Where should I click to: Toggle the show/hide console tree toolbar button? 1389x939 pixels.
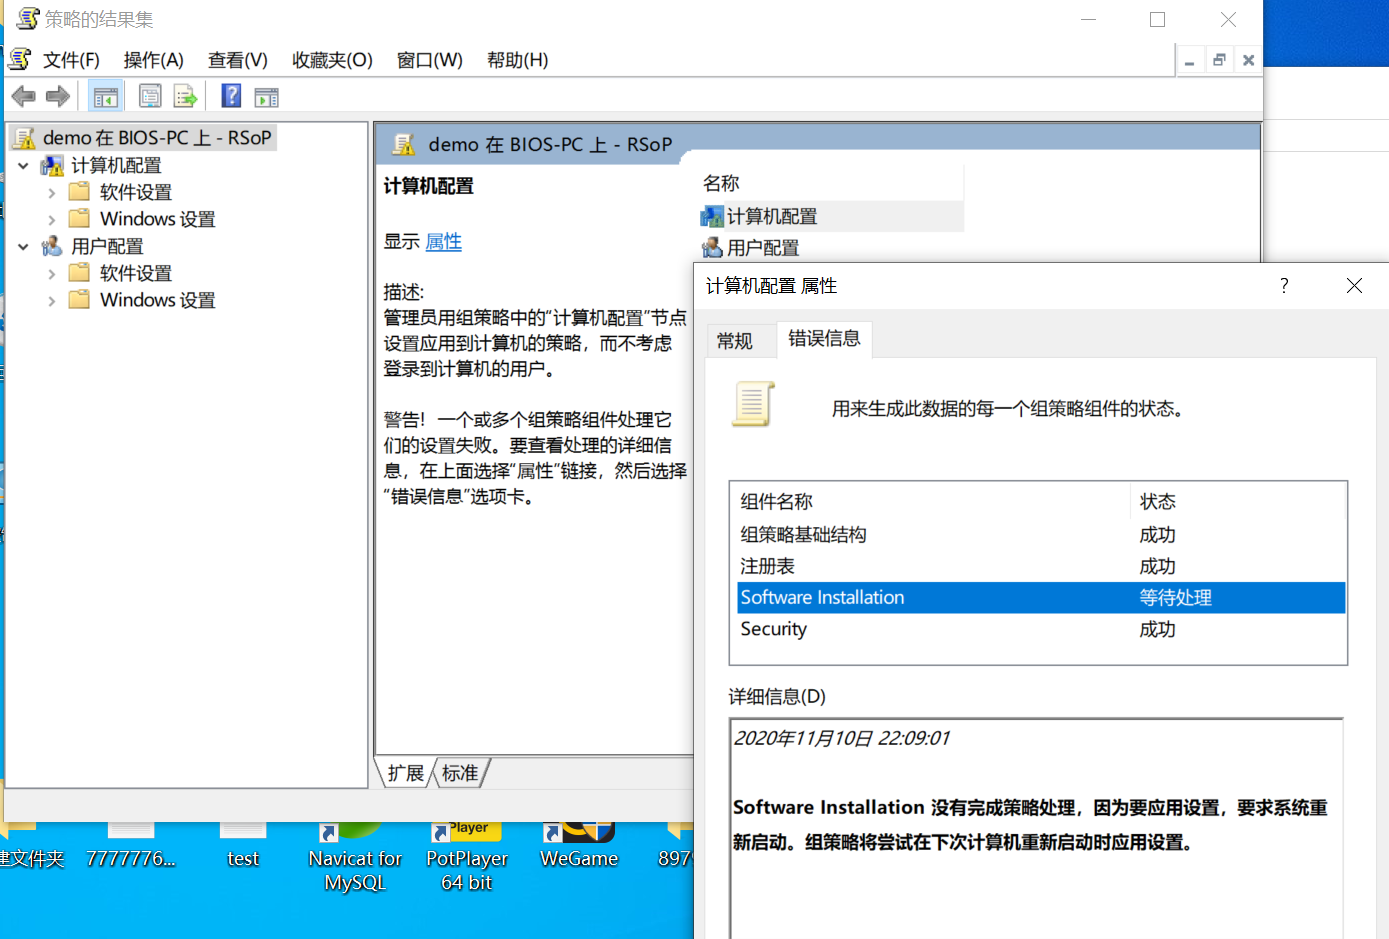click(105, 96)
